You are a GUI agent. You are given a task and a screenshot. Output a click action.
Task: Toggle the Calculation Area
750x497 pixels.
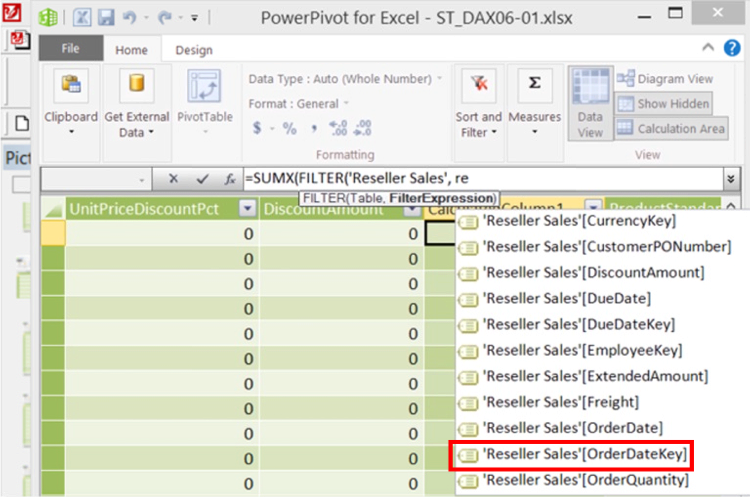pyautogui.click(x=671, y=128)
